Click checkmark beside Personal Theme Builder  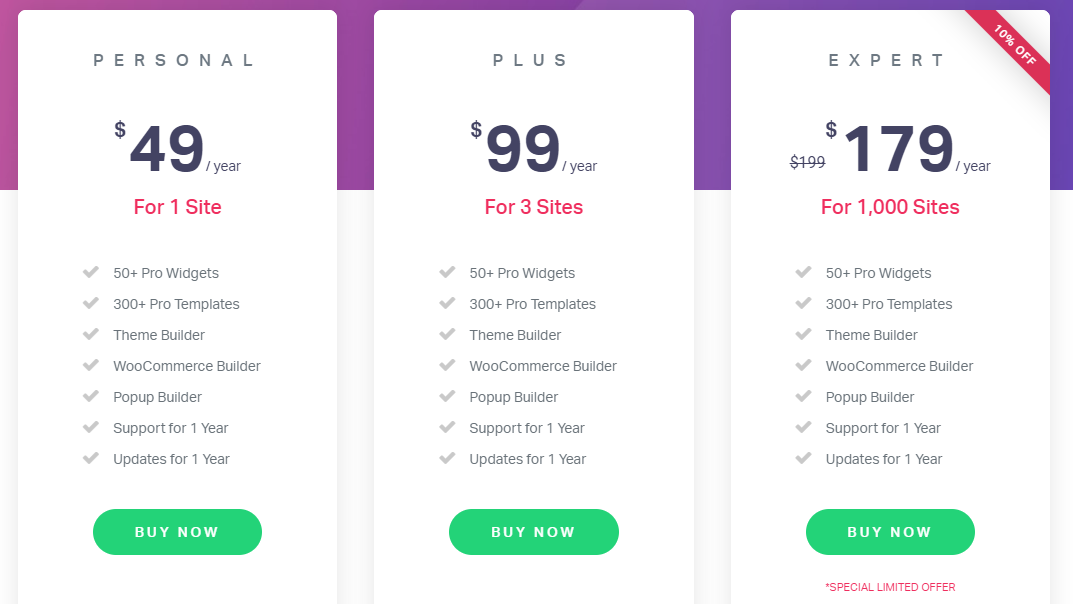coord(91,334)
